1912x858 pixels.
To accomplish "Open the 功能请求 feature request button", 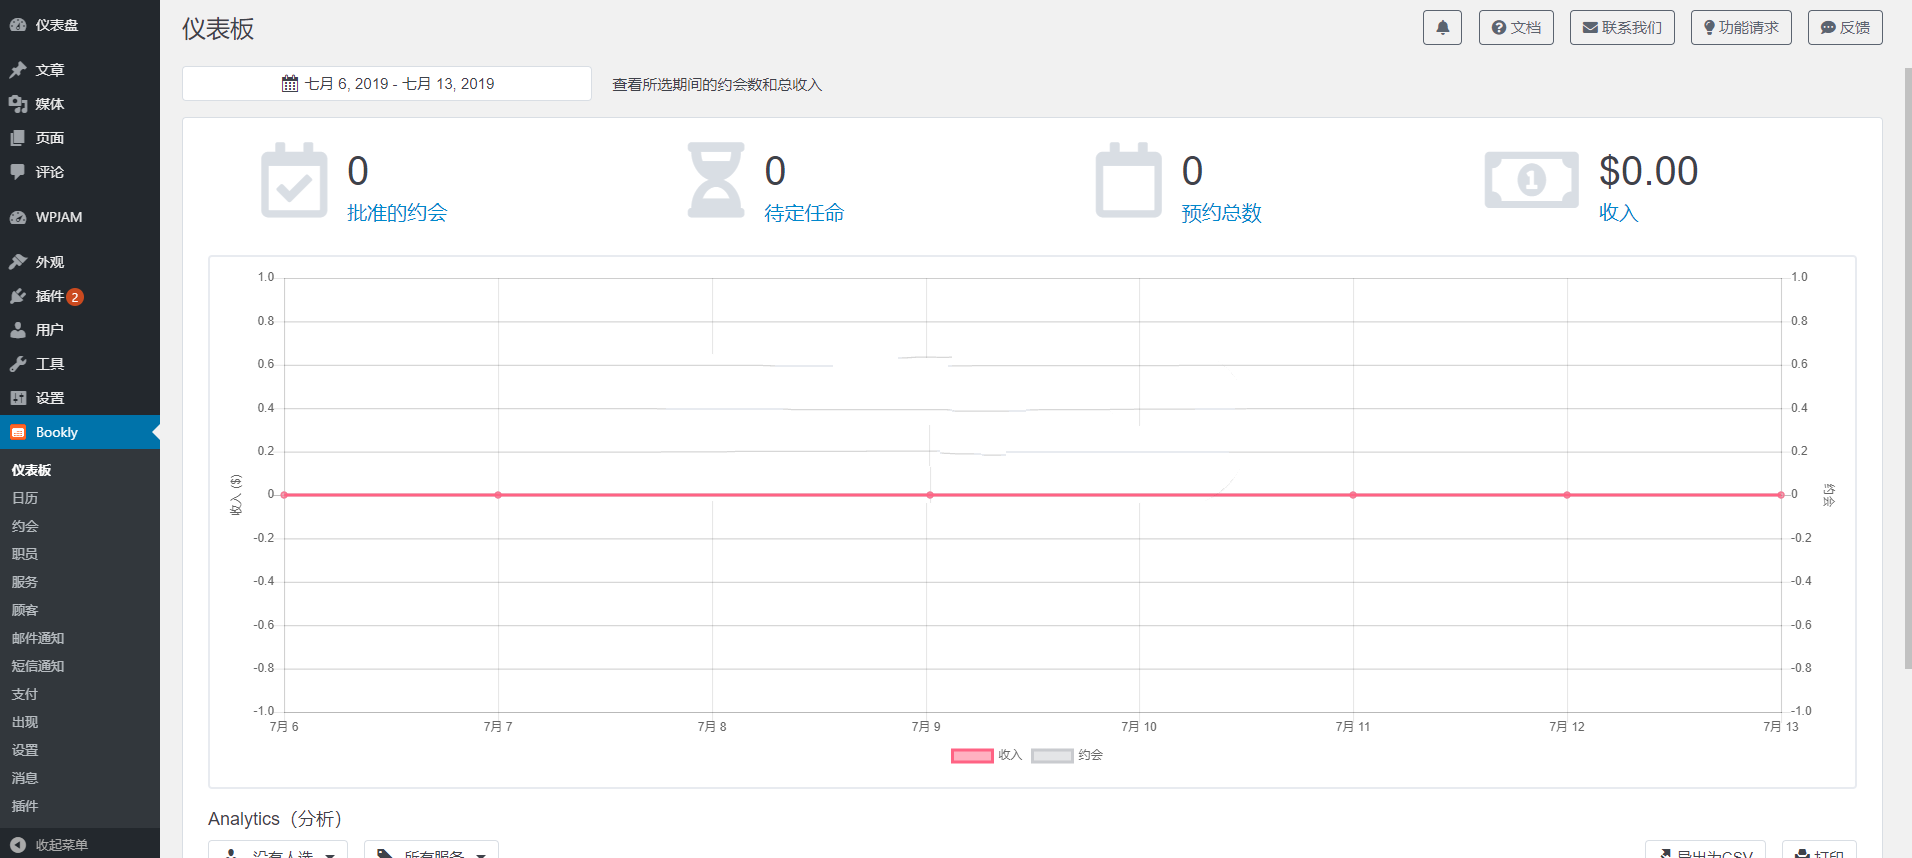I will click(x=1740, y=28).
